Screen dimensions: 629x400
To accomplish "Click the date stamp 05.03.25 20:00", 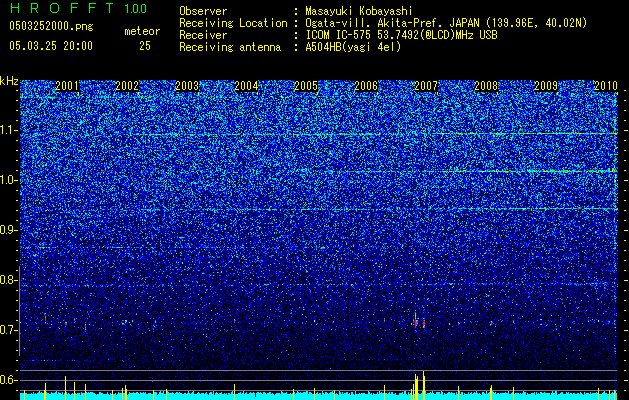I will (51, 46).
